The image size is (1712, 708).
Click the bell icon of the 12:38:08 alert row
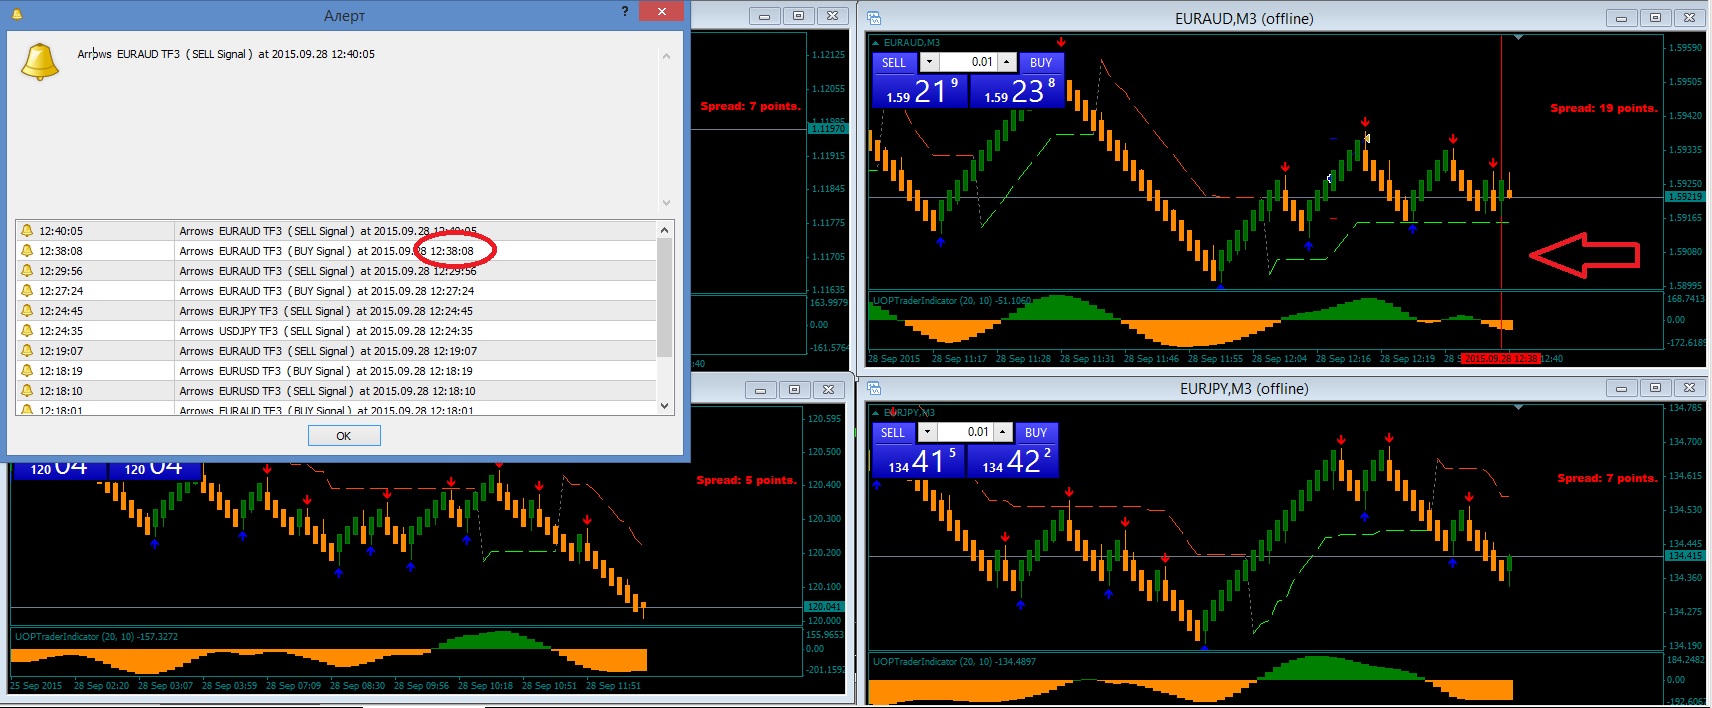coord(27,251)
